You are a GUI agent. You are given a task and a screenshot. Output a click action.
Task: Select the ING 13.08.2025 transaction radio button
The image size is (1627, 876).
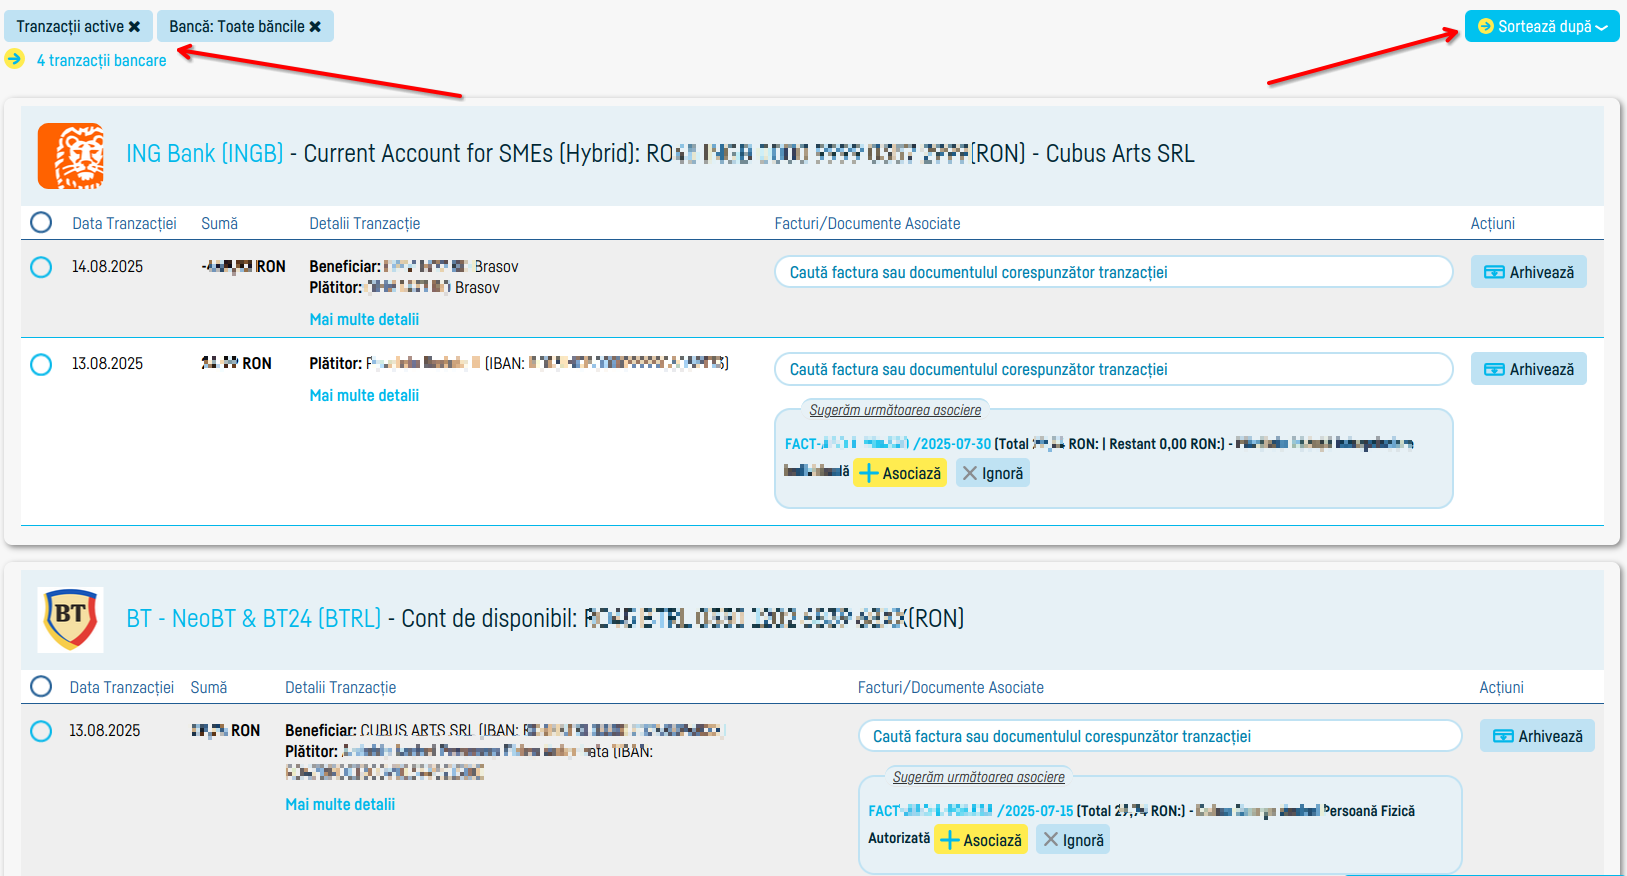coord(41,364)
